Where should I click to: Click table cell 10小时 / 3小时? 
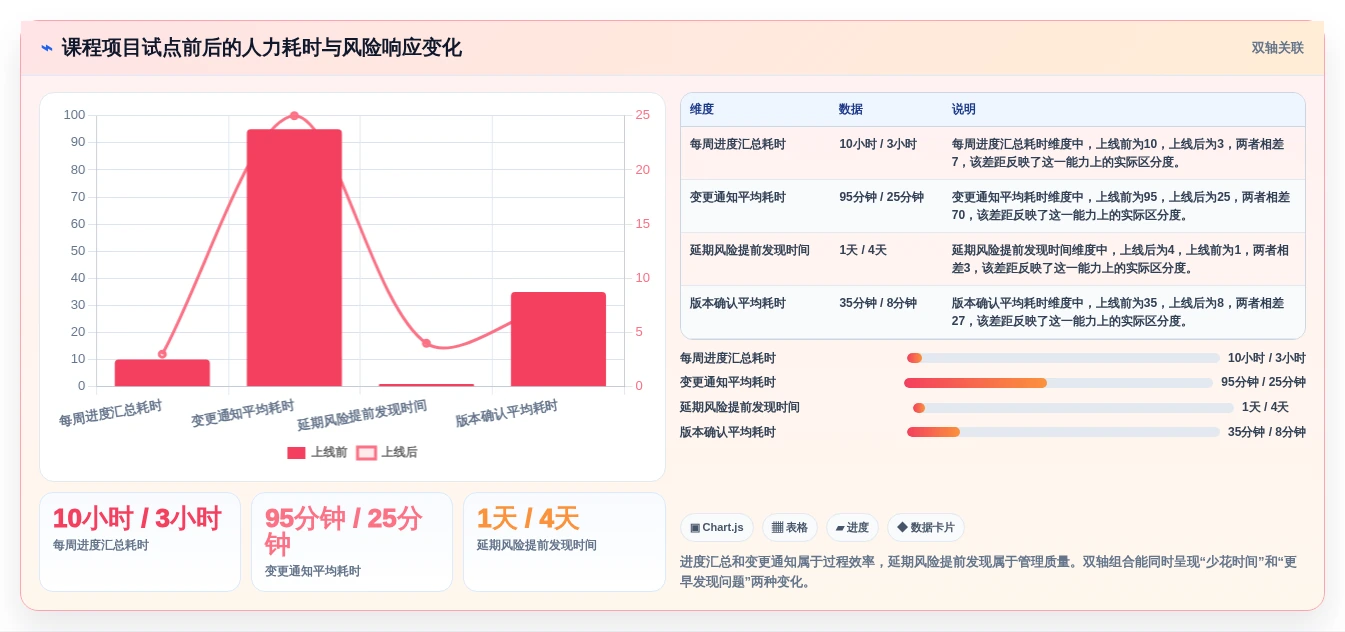coord(878,144)
